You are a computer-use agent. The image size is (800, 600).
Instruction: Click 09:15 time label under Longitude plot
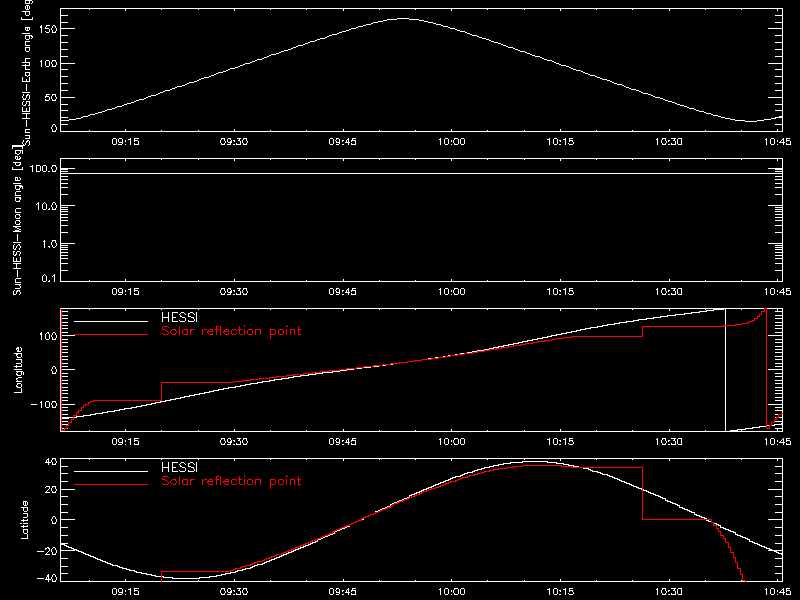click(x=126, y=442)
